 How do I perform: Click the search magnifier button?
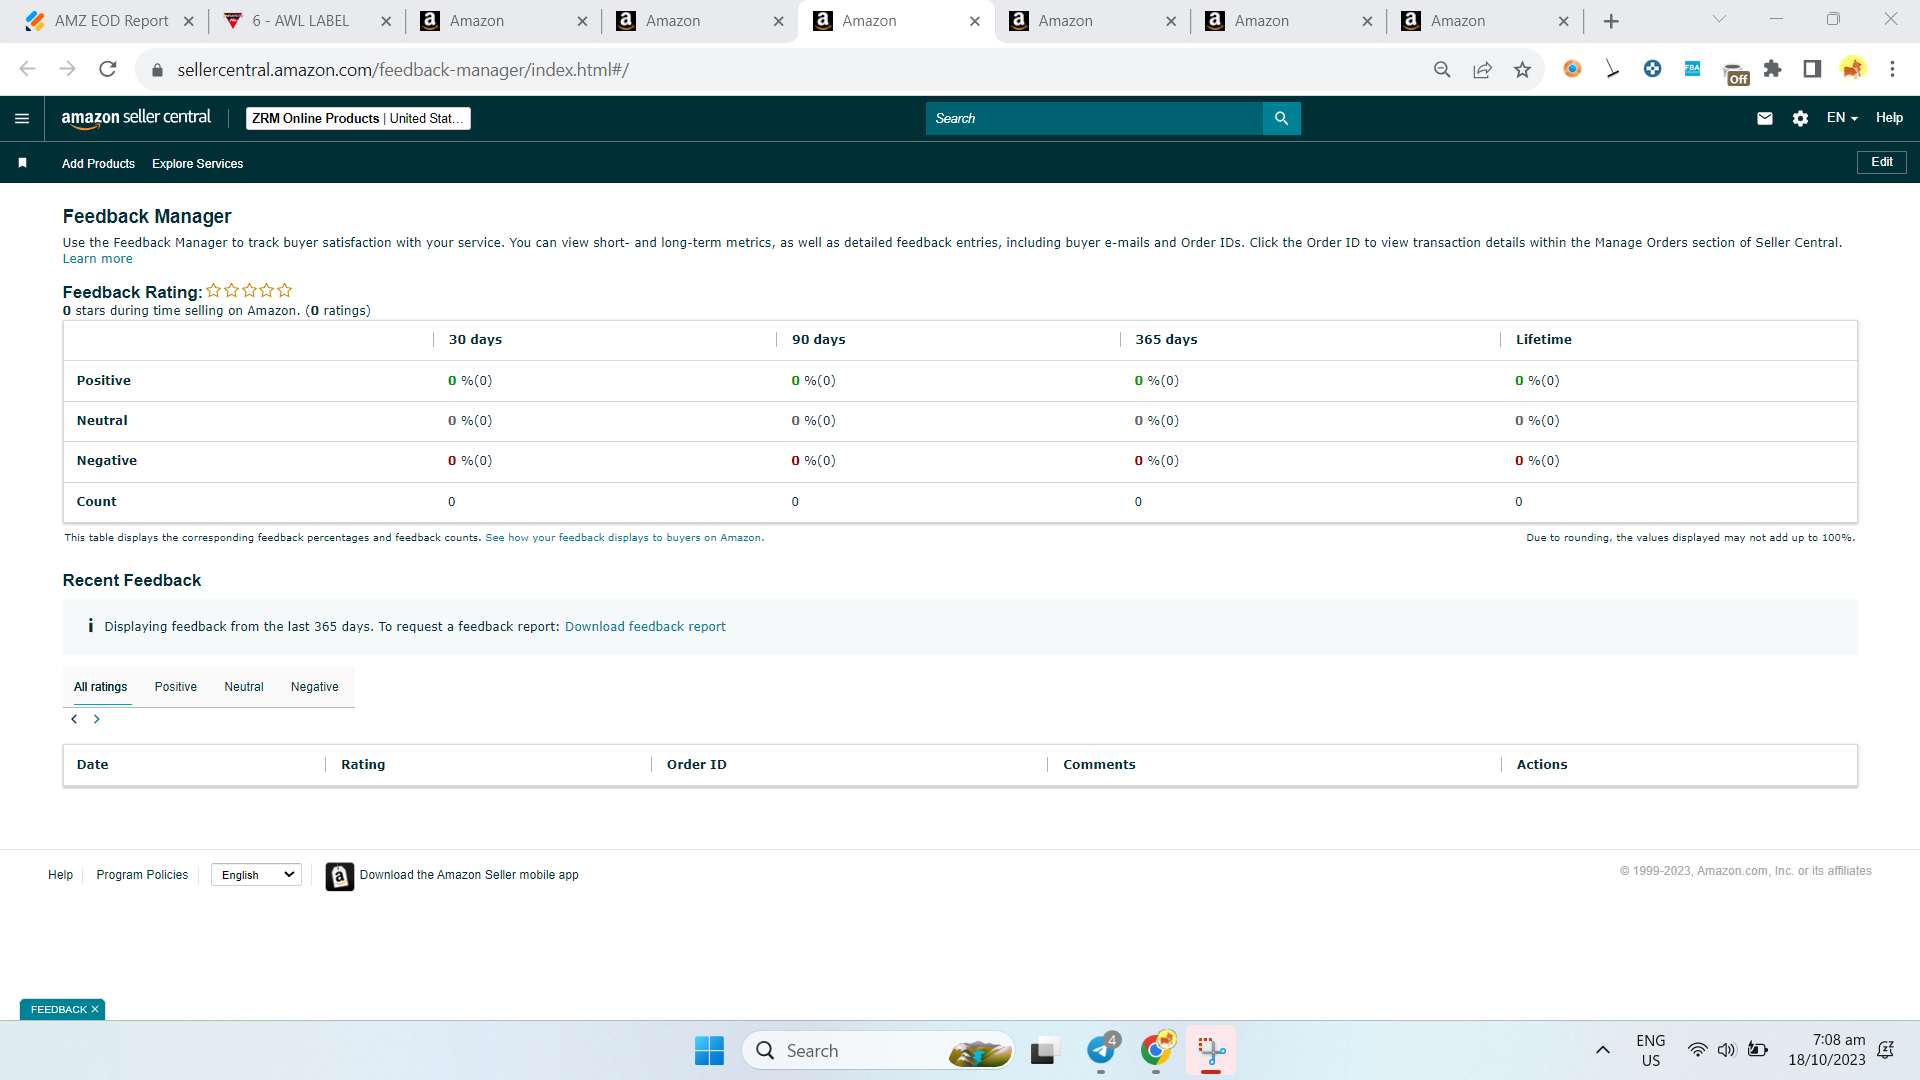(1281, 118)
